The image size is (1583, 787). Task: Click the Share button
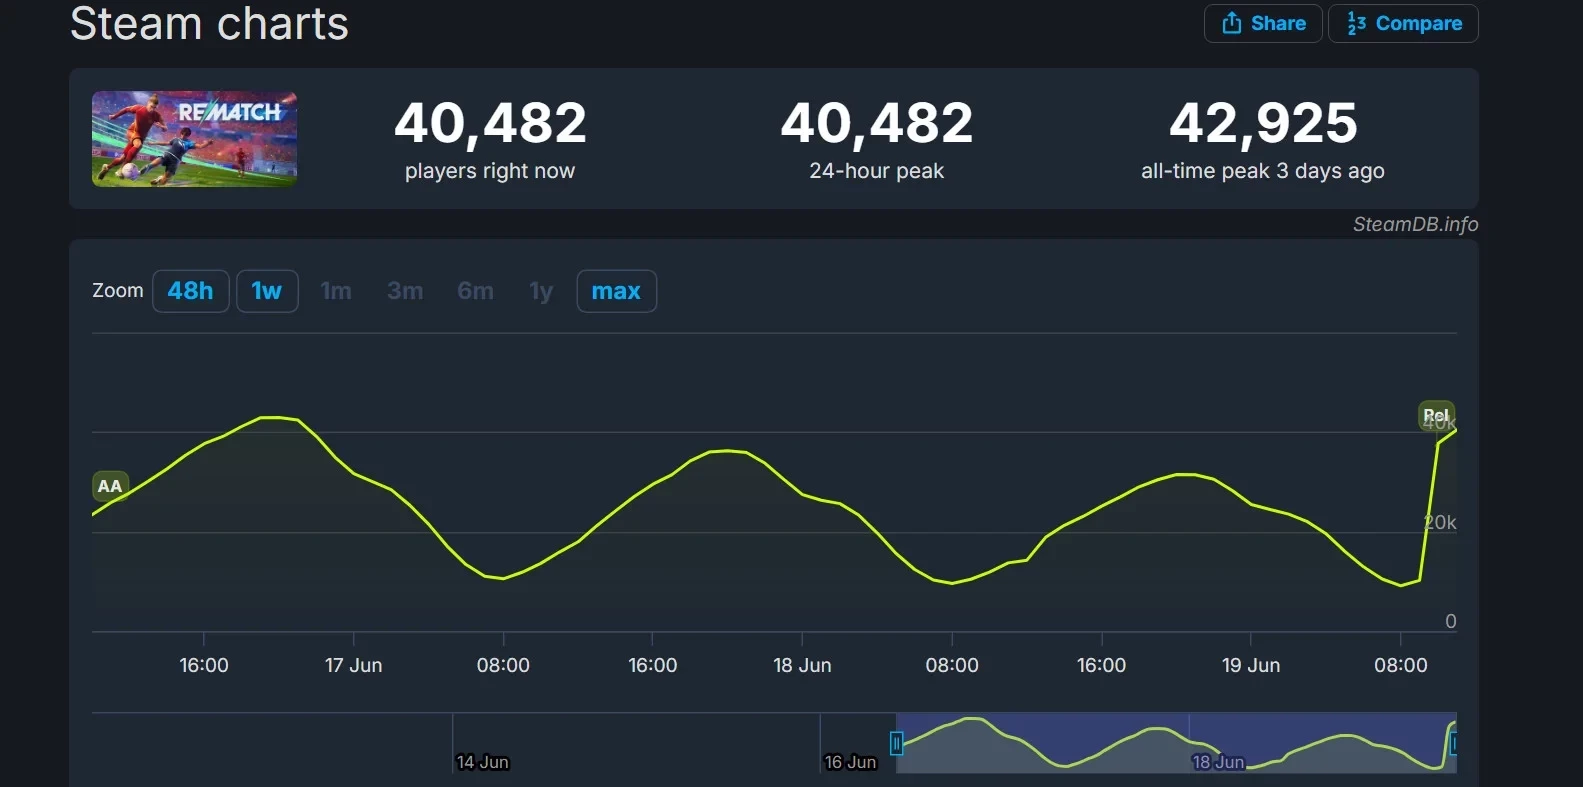pyautogui.click(x=1263, y=23)
